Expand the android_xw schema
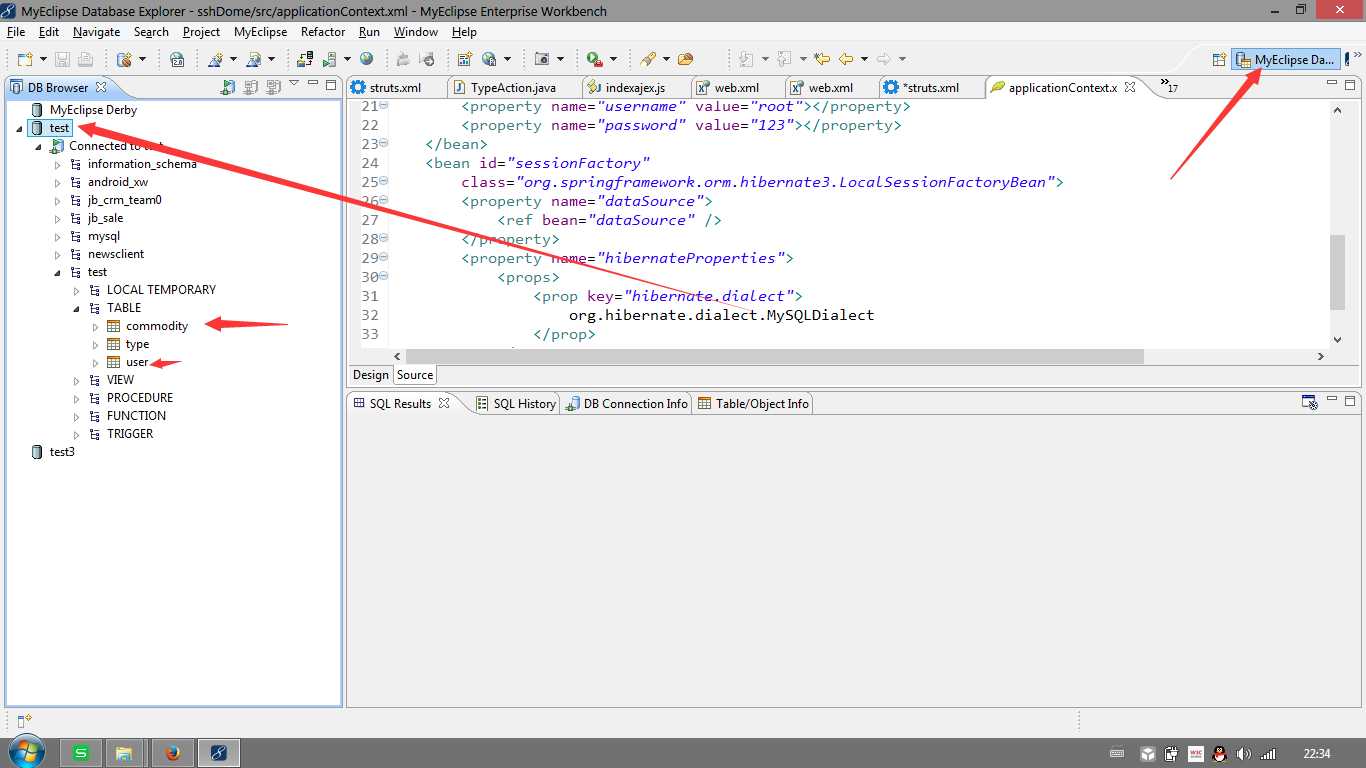The height and width of the screenshot is (768, 1366). click(x=58, y=182)
